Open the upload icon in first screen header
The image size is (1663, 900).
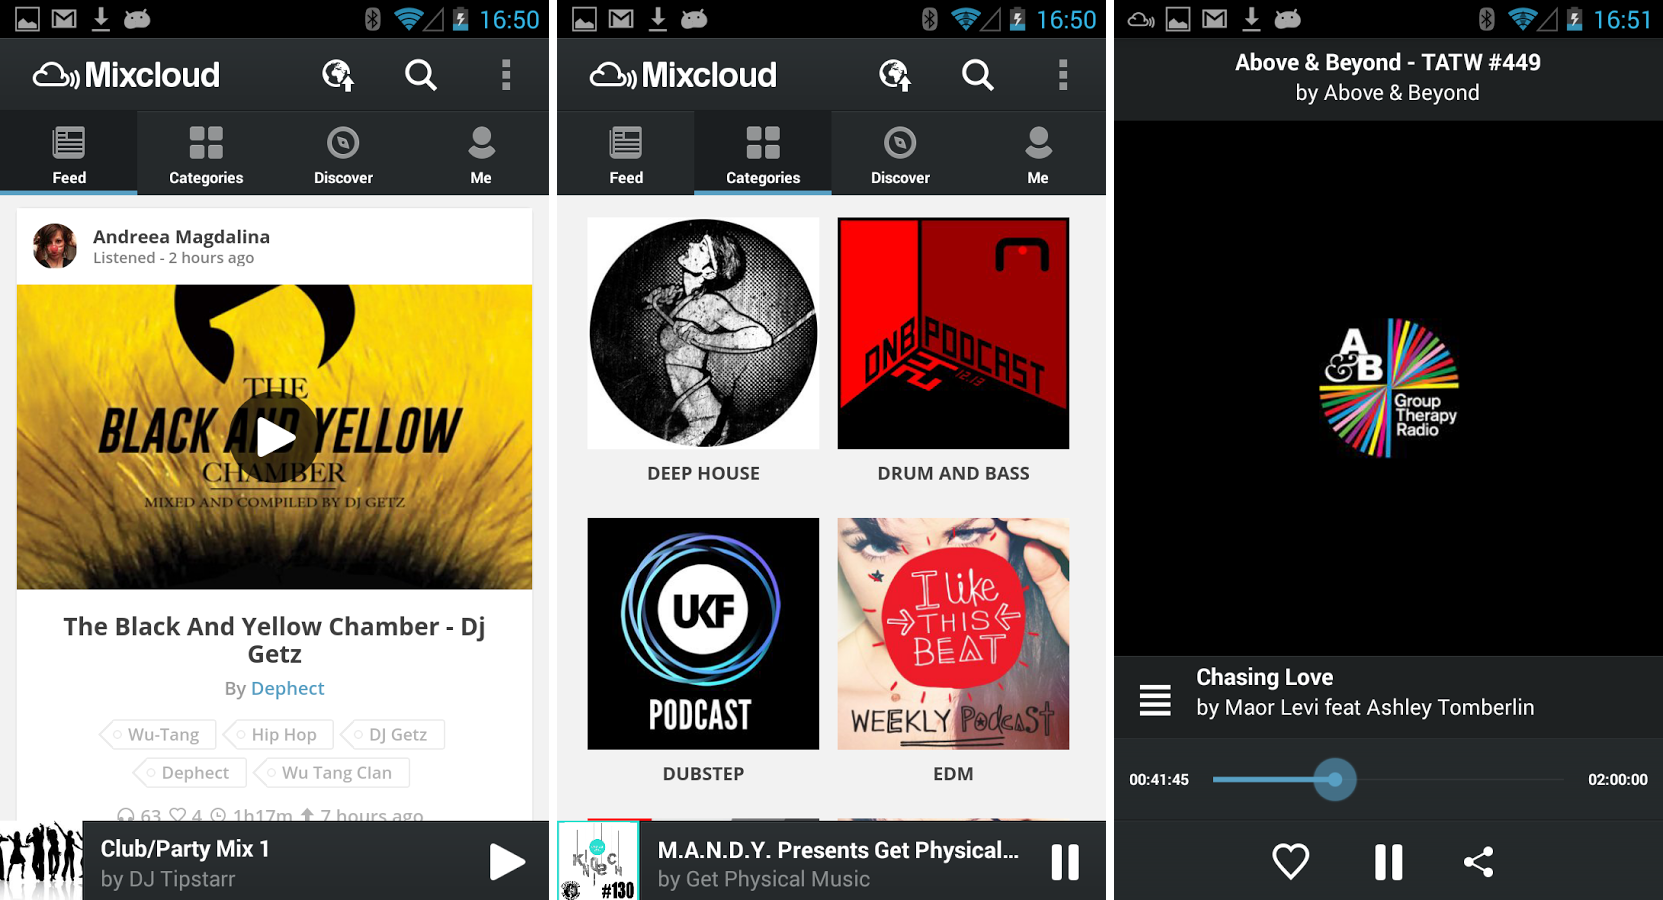pos(338,75)
